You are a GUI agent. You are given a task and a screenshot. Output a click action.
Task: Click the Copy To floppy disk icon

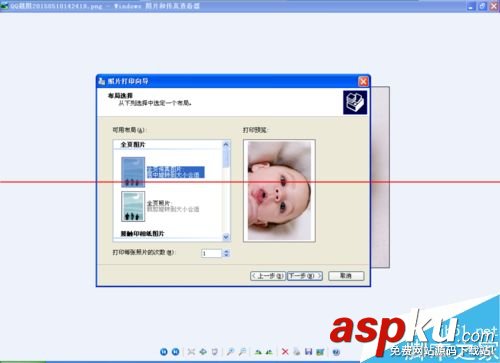pyautogui.click(x=309, y=352)
